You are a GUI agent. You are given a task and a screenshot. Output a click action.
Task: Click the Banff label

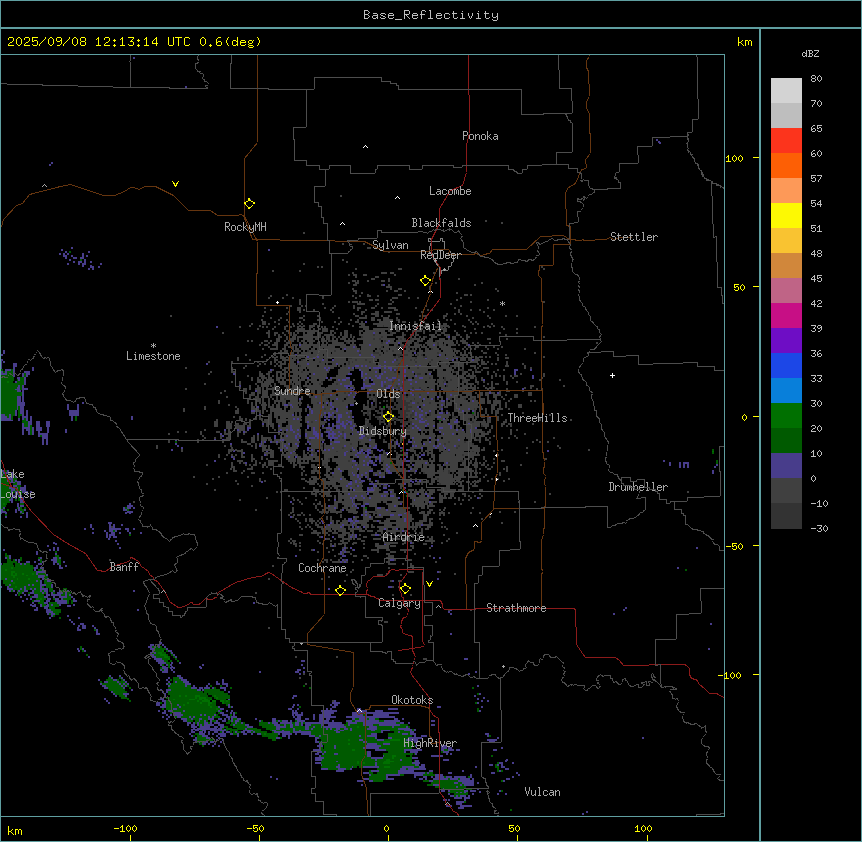(x=124, y=567)
